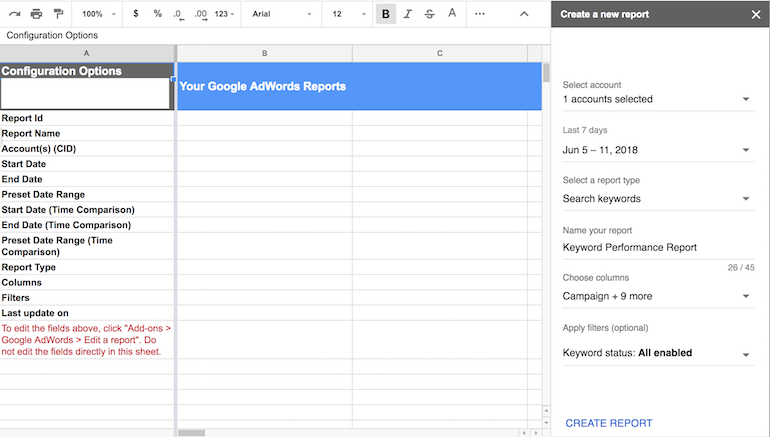Select the Last update on cell

[87, 313]
